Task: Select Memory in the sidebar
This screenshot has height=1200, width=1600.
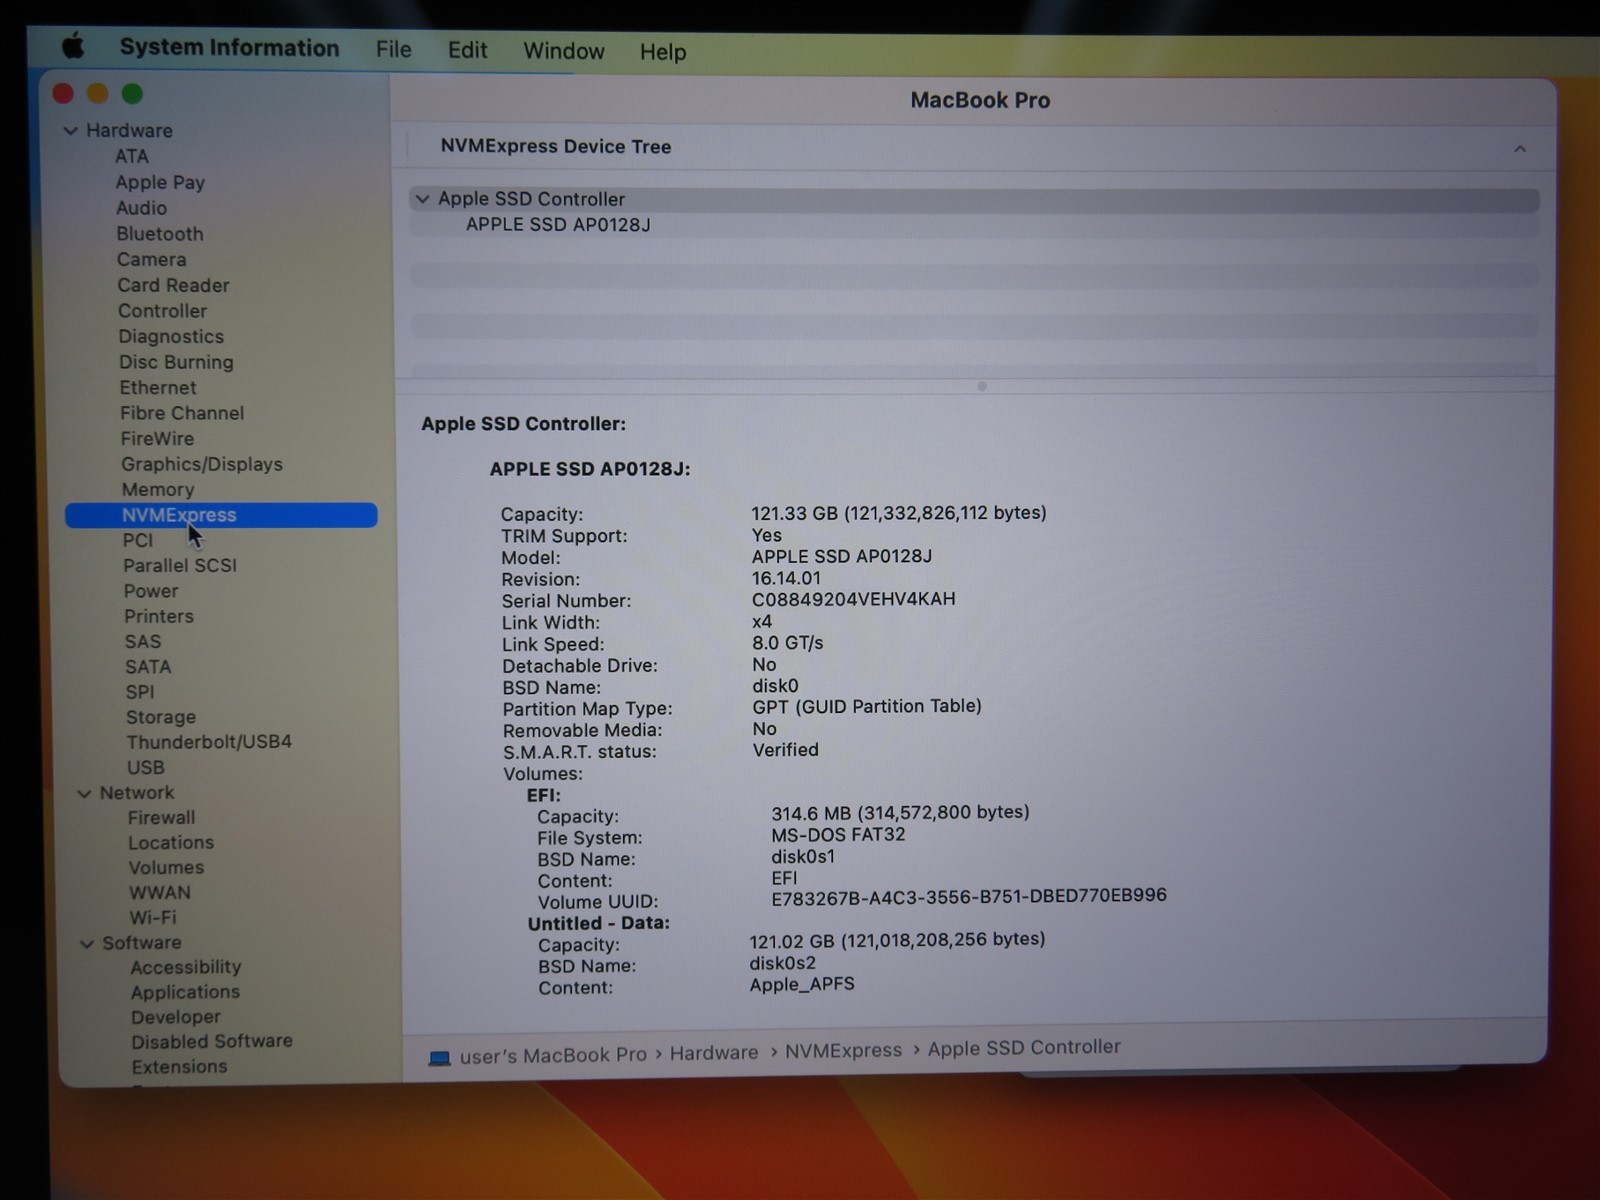Action: [x=158, y=490]
